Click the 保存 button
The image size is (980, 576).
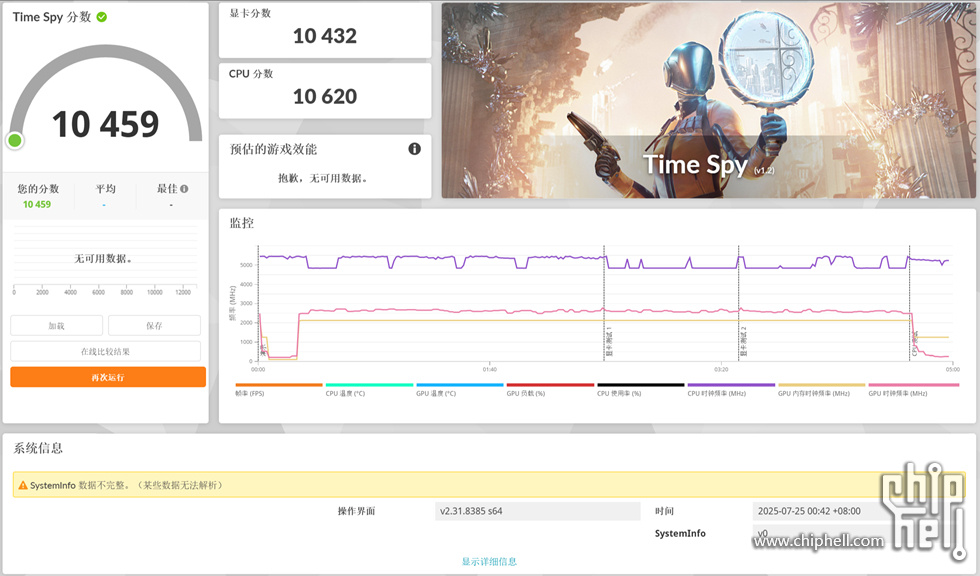coord(154,325)
